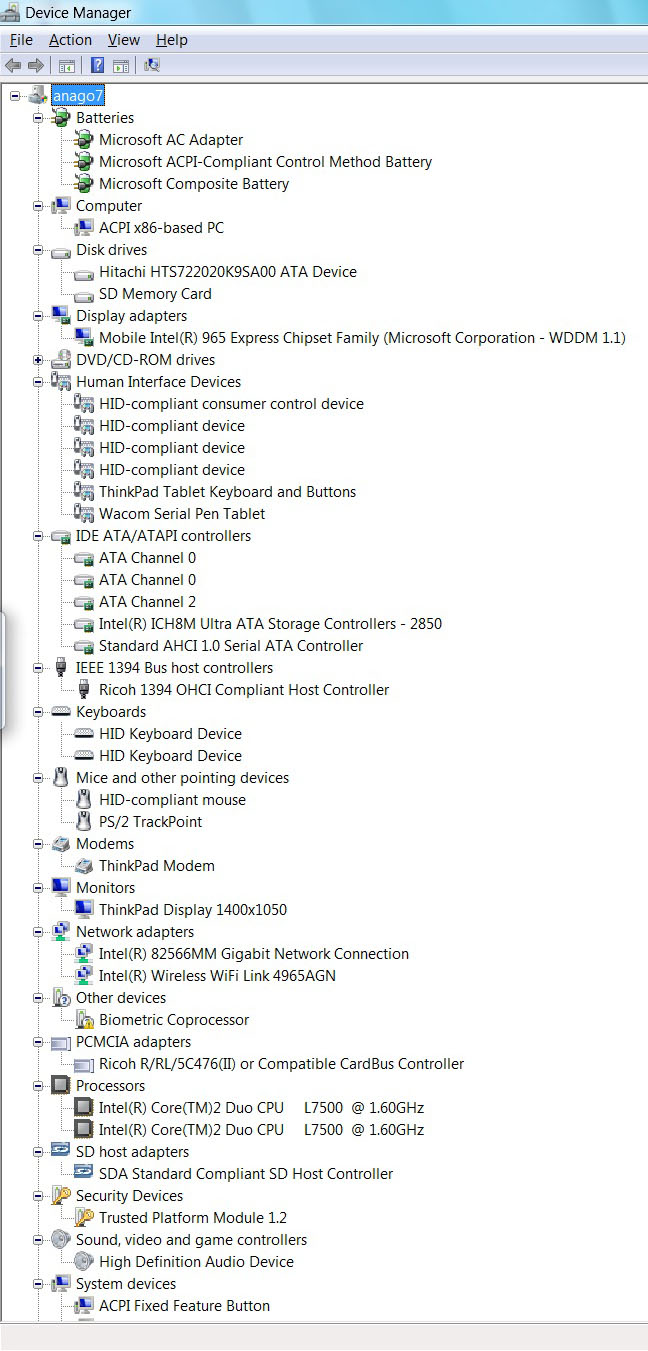Click the Forward arrow toolbar icon
648x1351 pixels.
(x=36, y=65)
